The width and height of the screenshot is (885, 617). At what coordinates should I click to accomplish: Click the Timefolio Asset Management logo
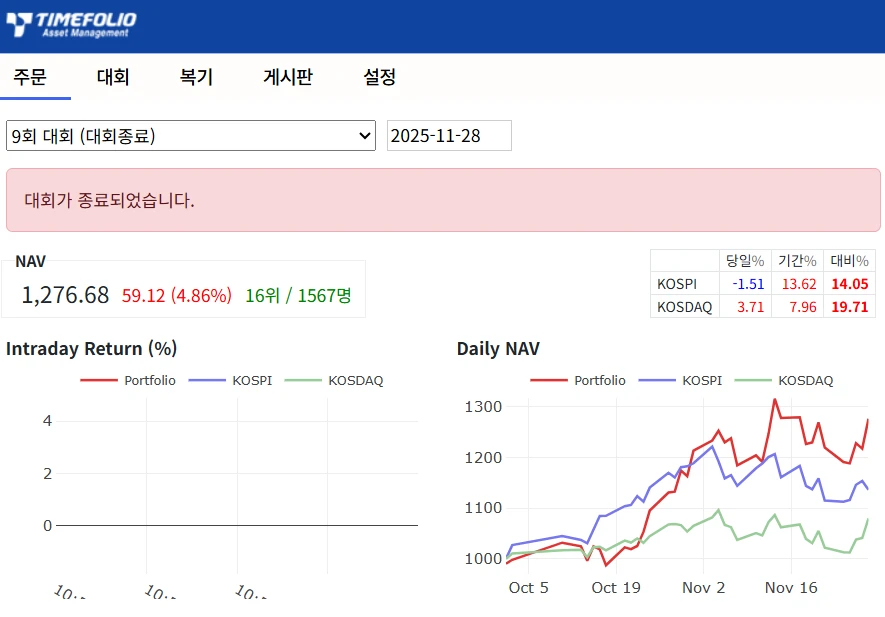tap(71, 24)
